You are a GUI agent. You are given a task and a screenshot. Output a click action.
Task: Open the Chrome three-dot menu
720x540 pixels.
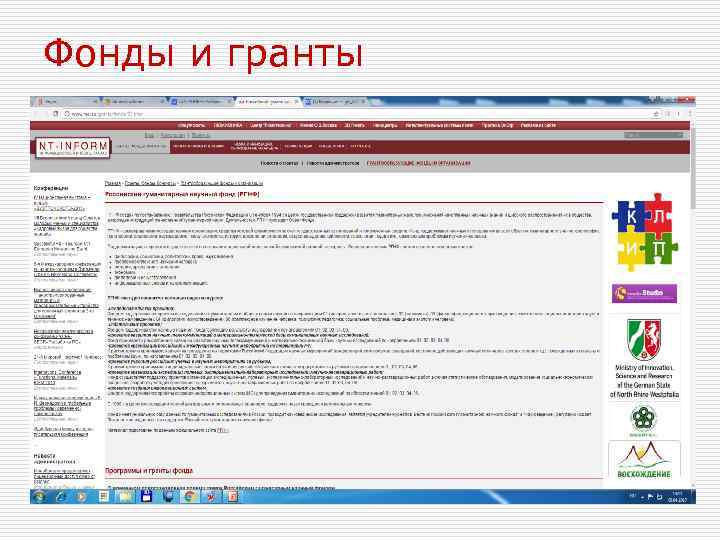[x=689, y=114]
